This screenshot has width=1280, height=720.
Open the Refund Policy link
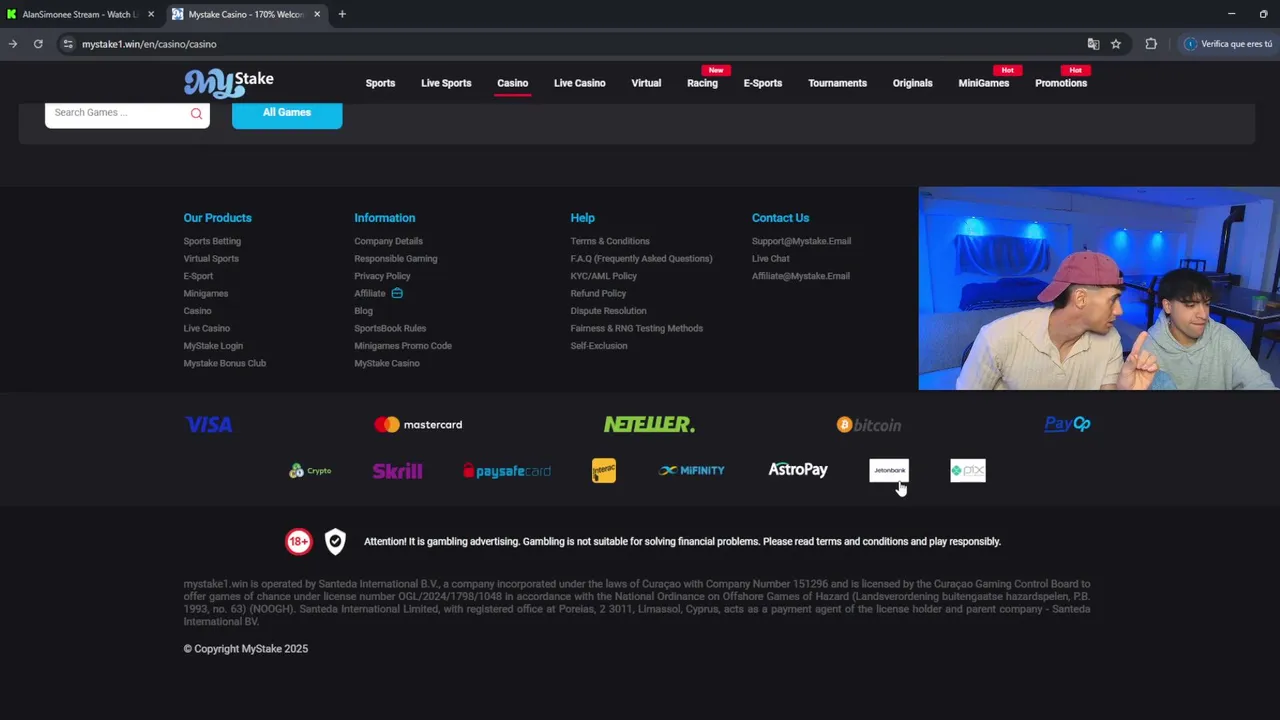tap(598, 293)
